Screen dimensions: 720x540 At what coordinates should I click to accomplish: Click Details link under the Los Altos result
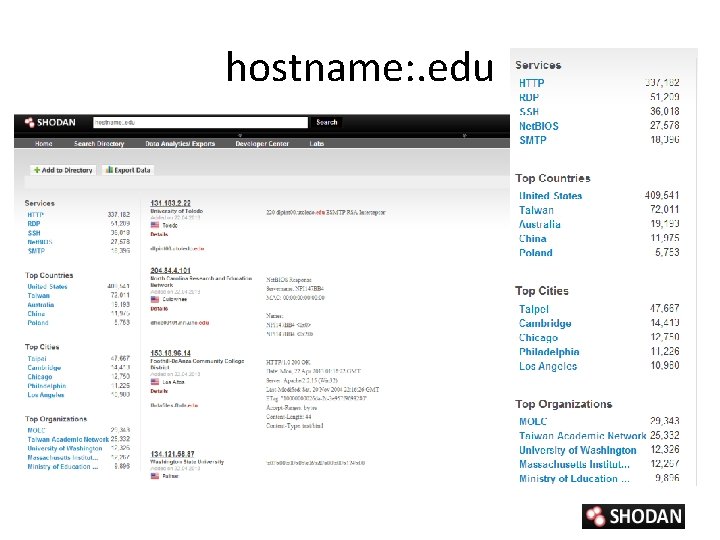[159, 391]
